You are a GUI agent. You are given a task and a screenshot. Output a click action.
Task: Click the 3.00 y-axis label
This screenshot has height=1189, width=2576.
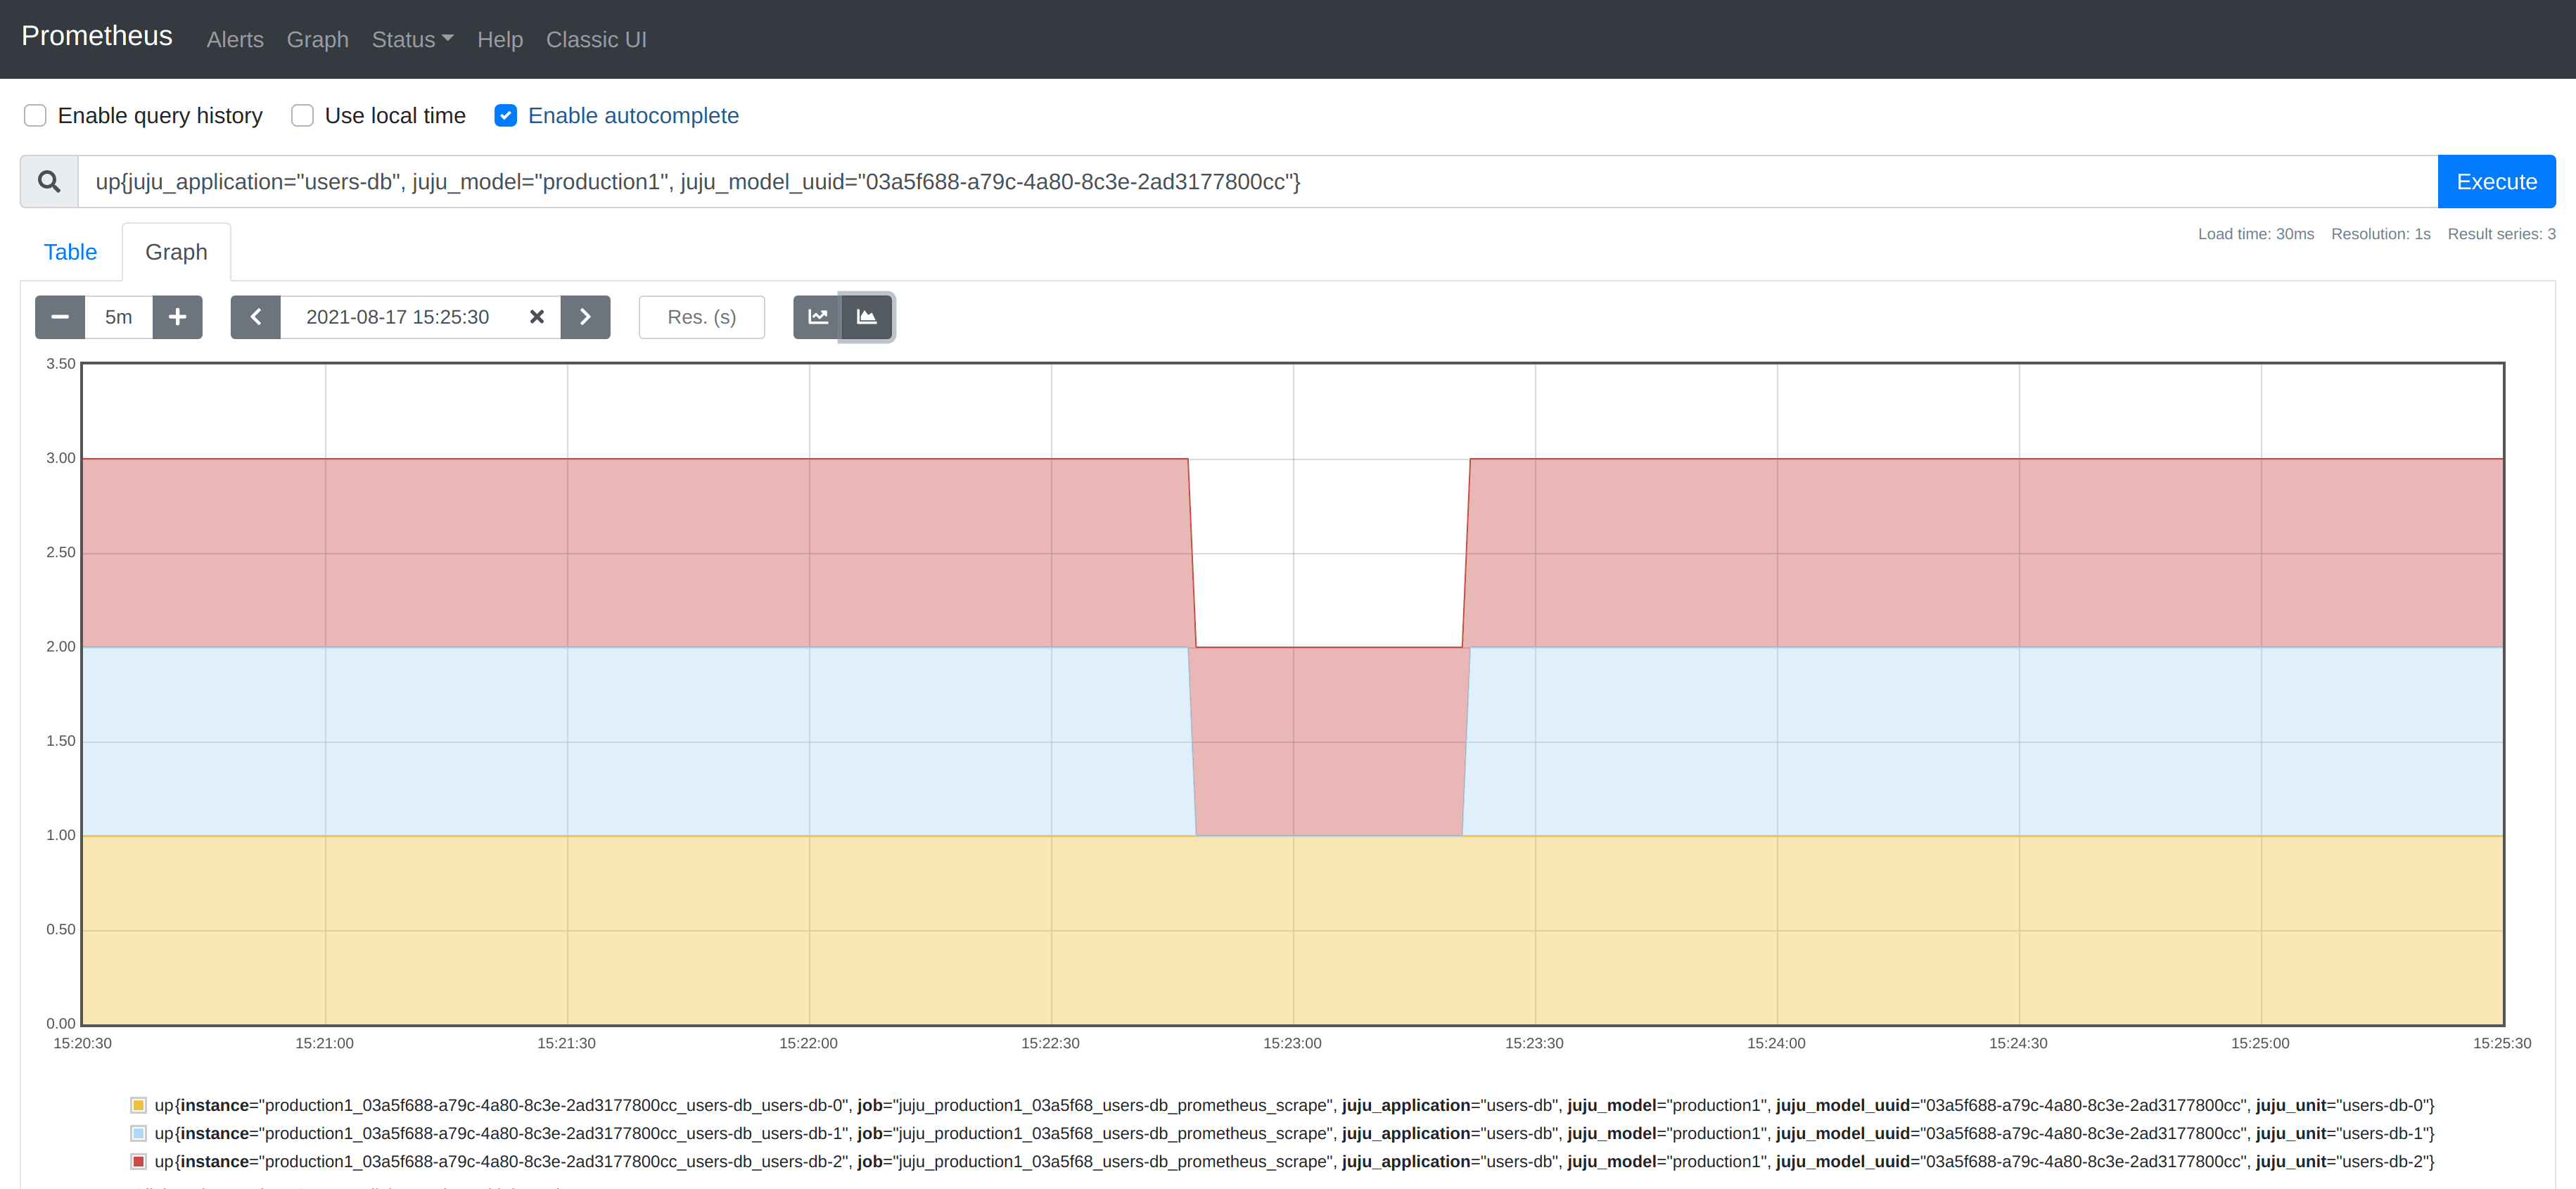click(60, 458)
